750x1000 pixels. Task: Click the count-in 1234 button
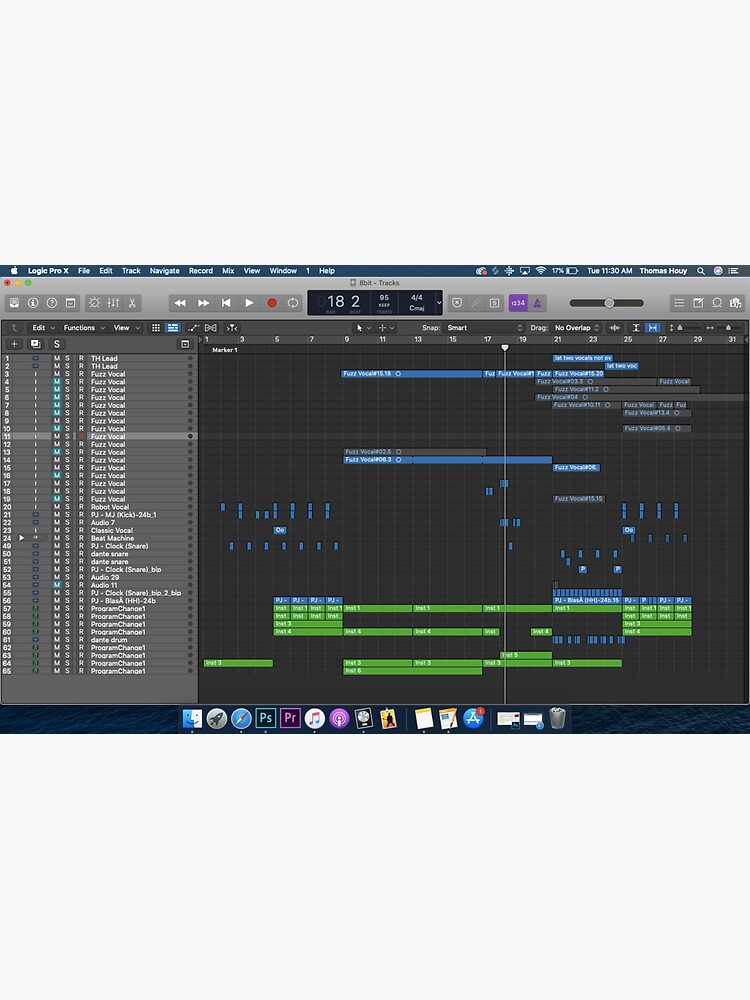coord(517,303)
